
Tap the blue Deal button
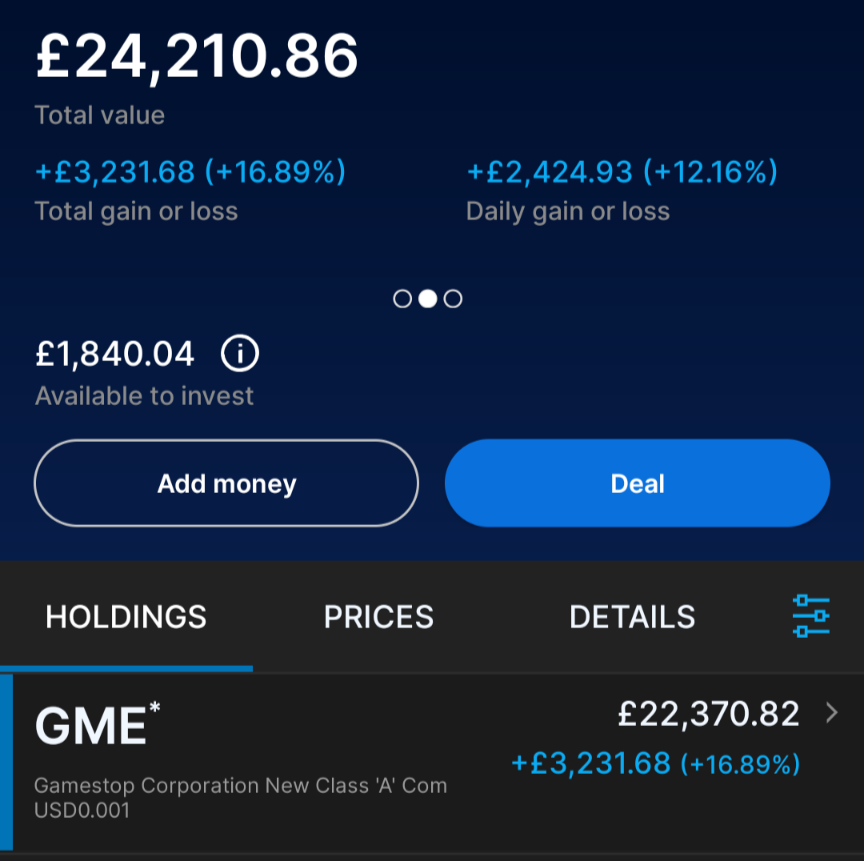click(638, 483)
